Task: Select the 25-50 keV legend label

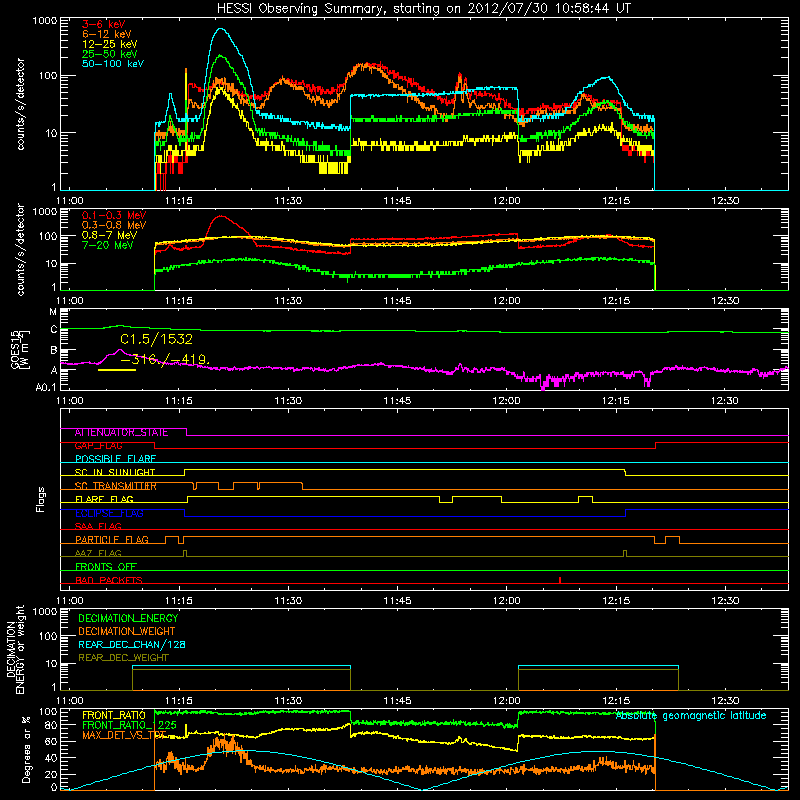Action: click(x=110, y=54)
